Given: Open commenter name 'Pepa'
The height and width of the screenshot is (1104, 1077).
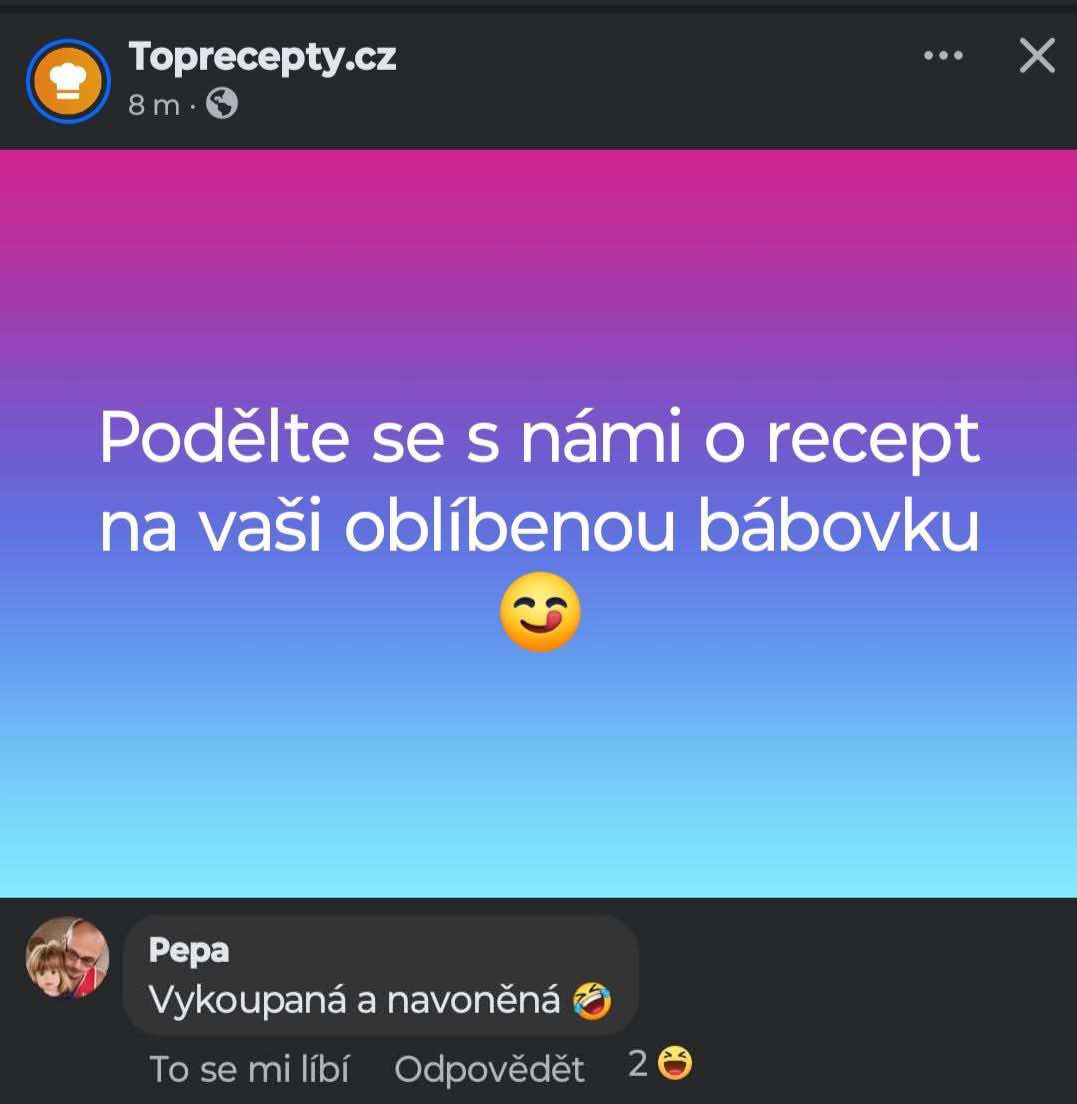Looking at the screenshot, I should tap(189, 951).
